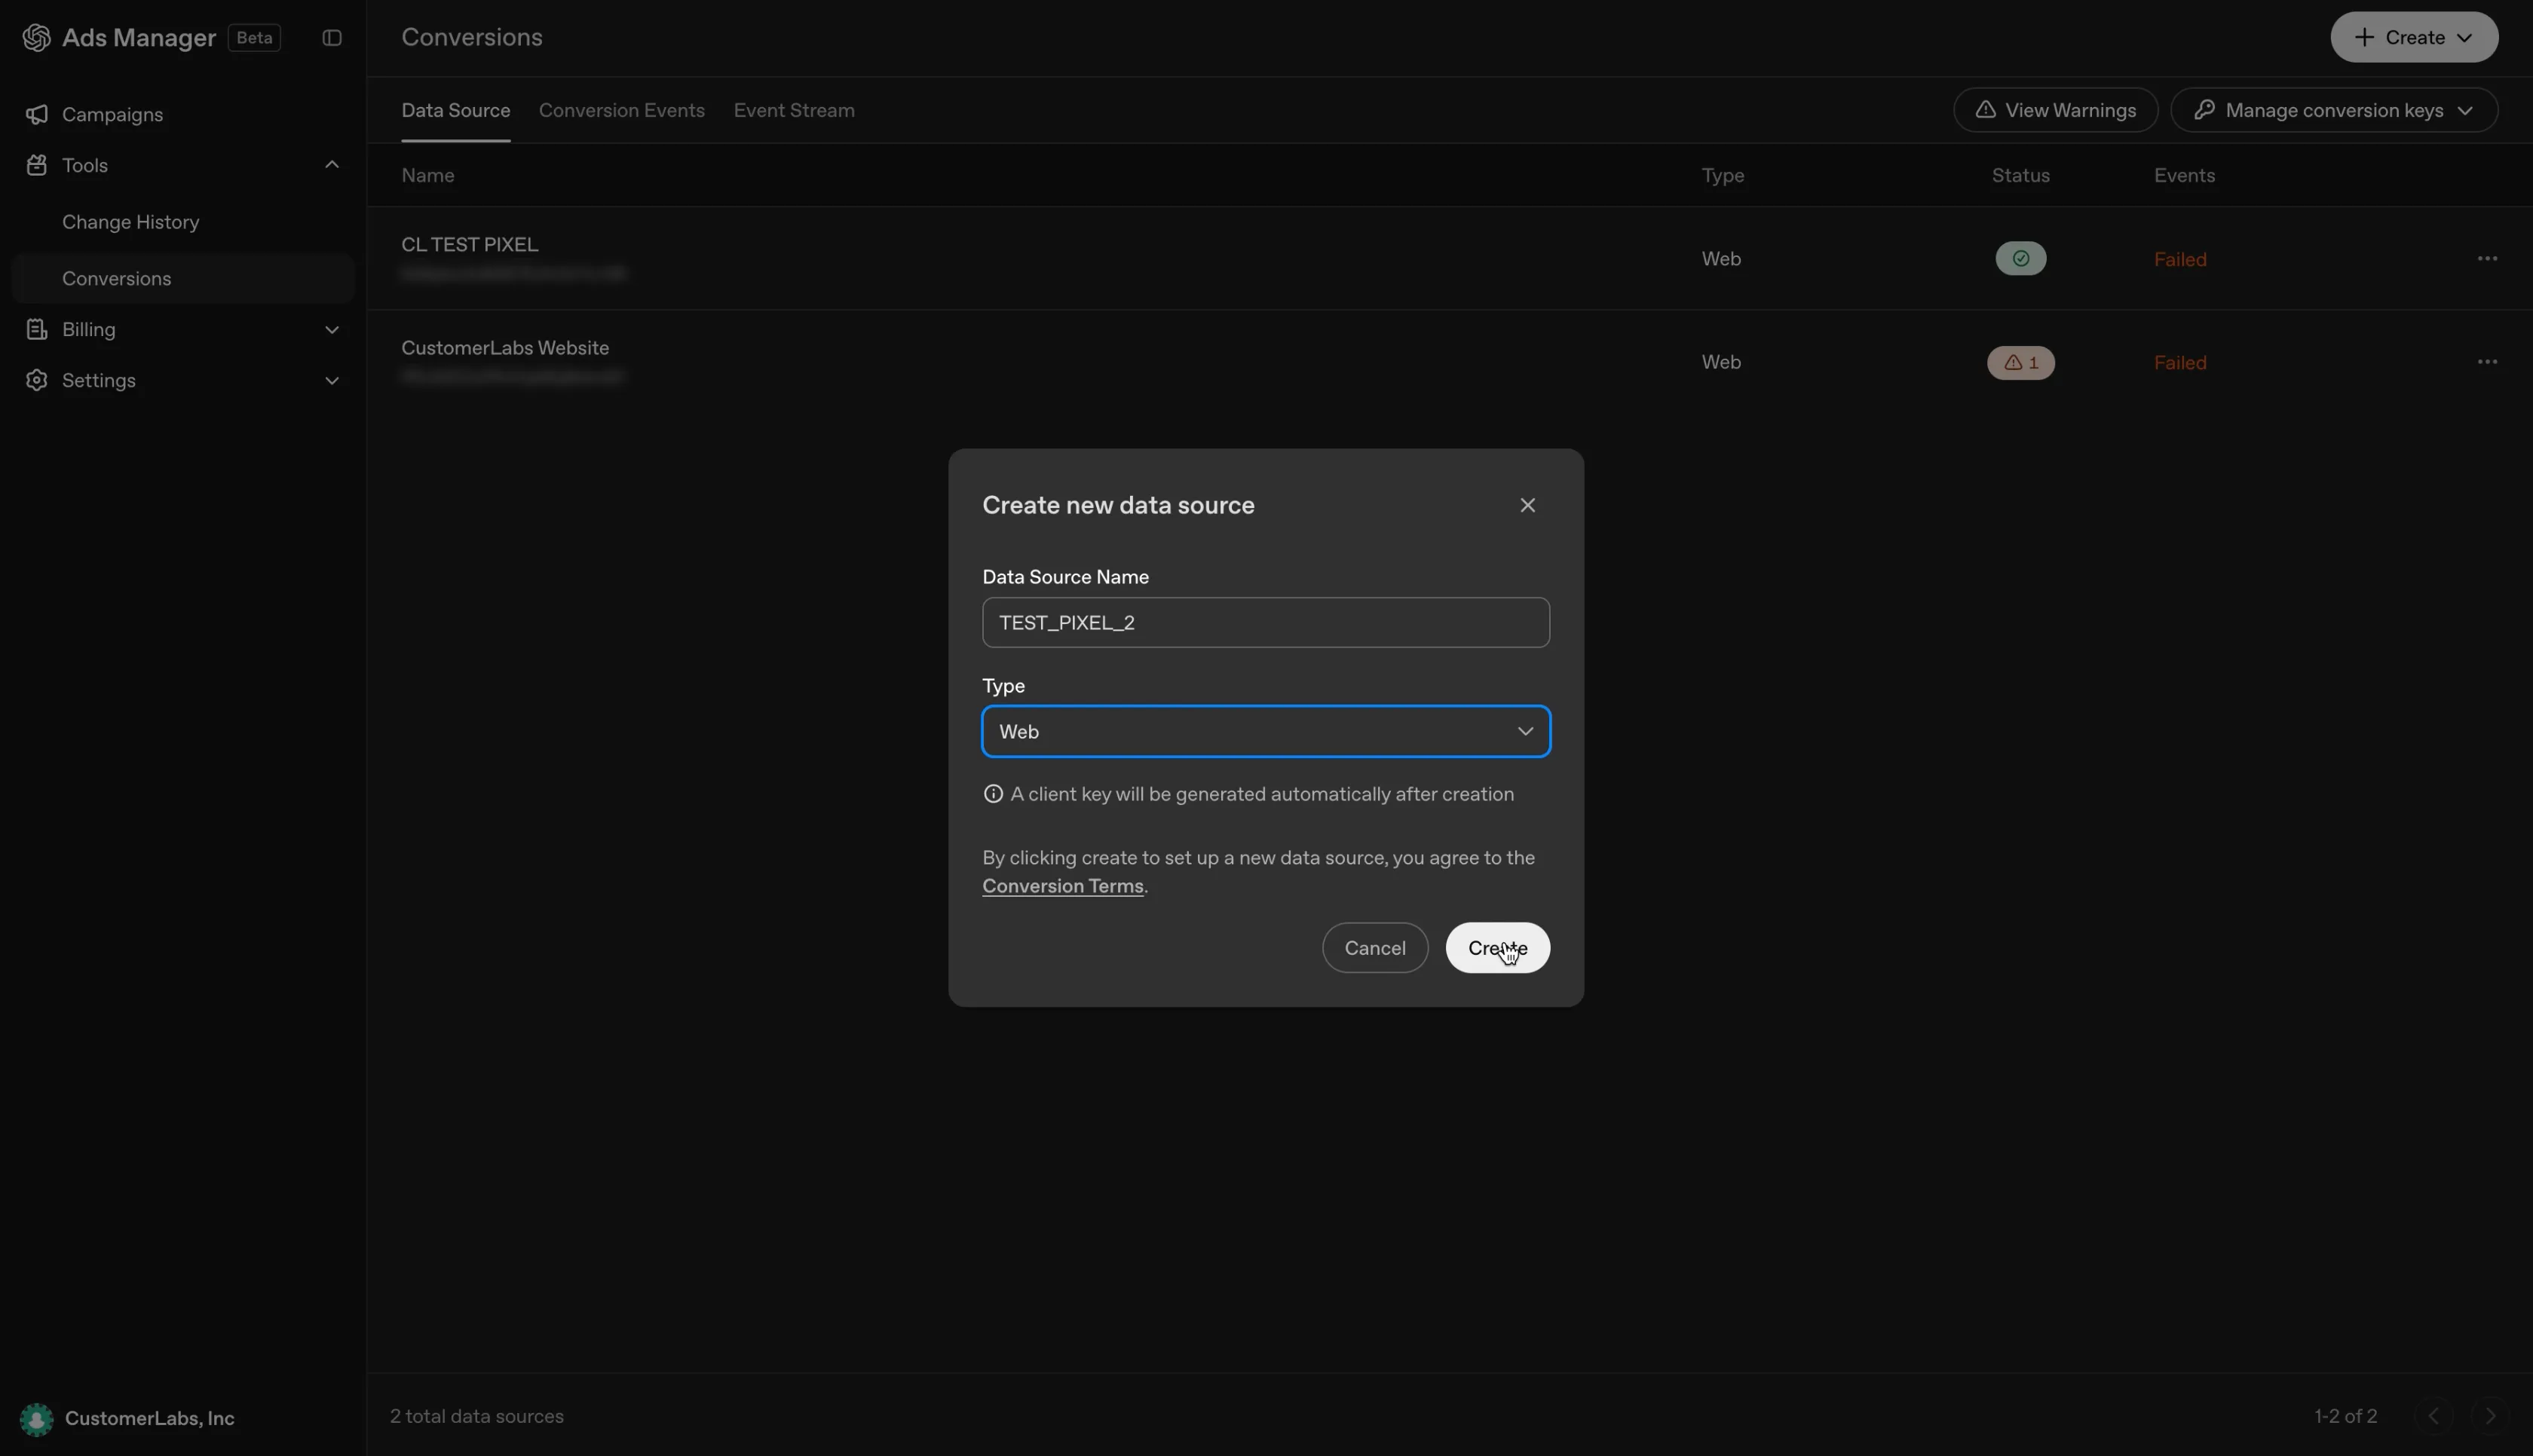Open the Type dropdown set to Web
The width and height of the screenshot is (2533, 1456).
click(x=1266, y=731)
